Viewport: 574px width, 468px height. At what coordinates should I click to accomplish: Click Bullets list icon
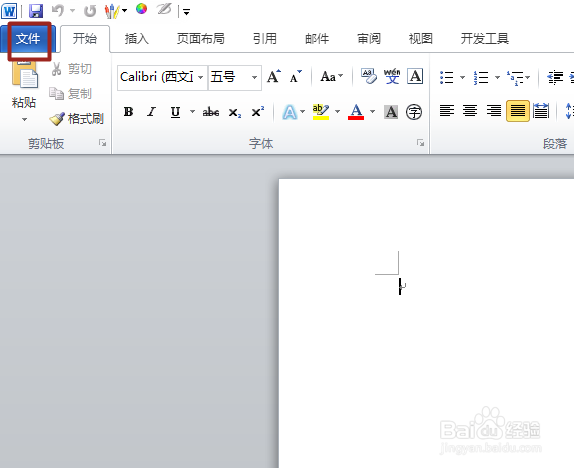[447, 77]
